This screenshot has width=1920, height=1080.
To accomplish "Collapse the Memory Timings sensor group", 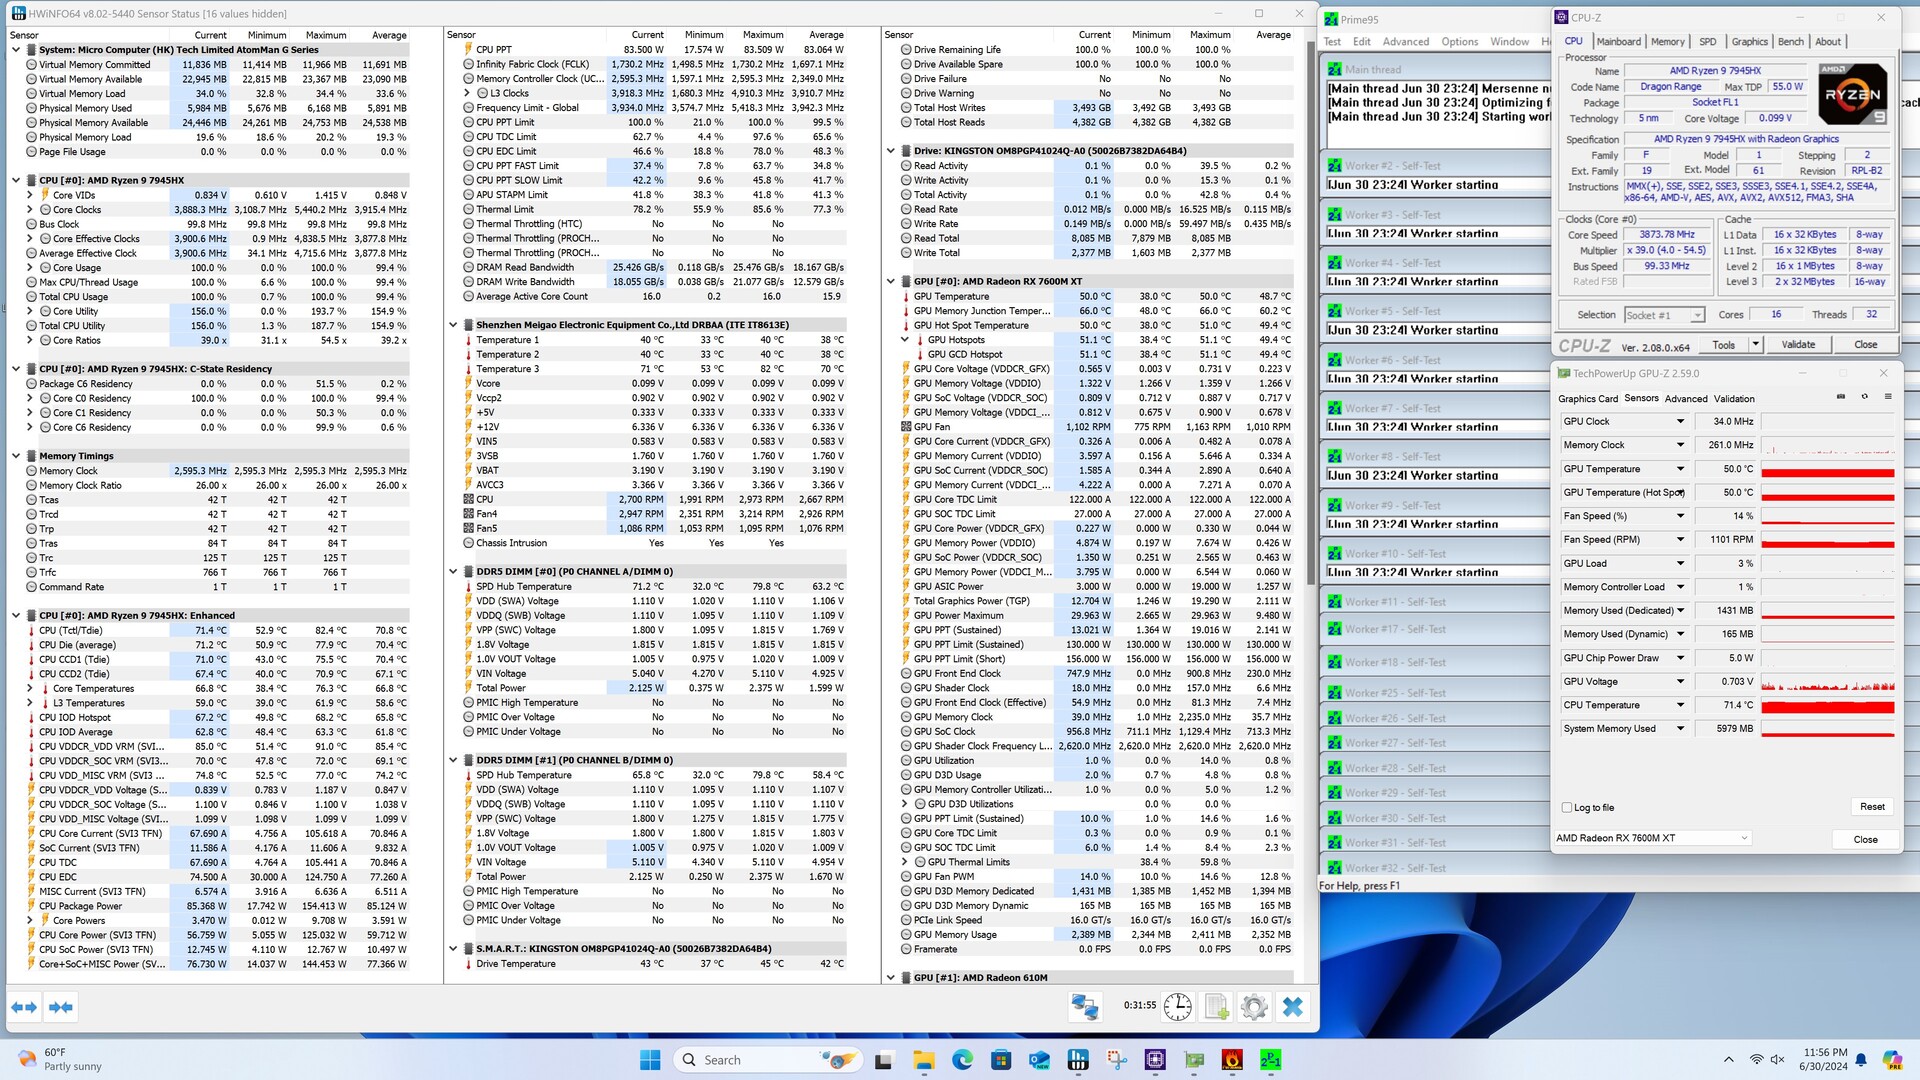I will 16,456.
